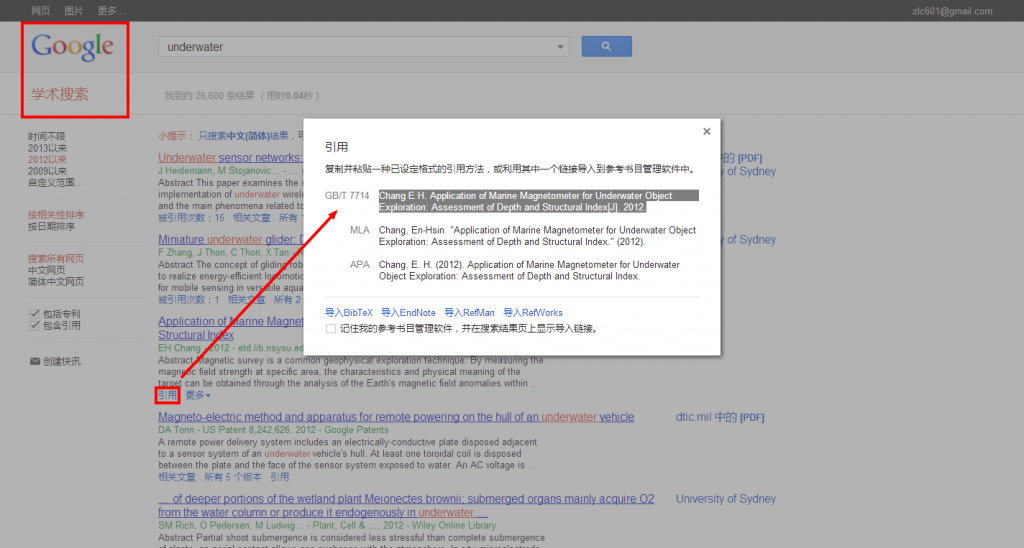This screenshot has width=1024, height=548.
Task: Click the blue search magnifier button
Action: (606, 46)
